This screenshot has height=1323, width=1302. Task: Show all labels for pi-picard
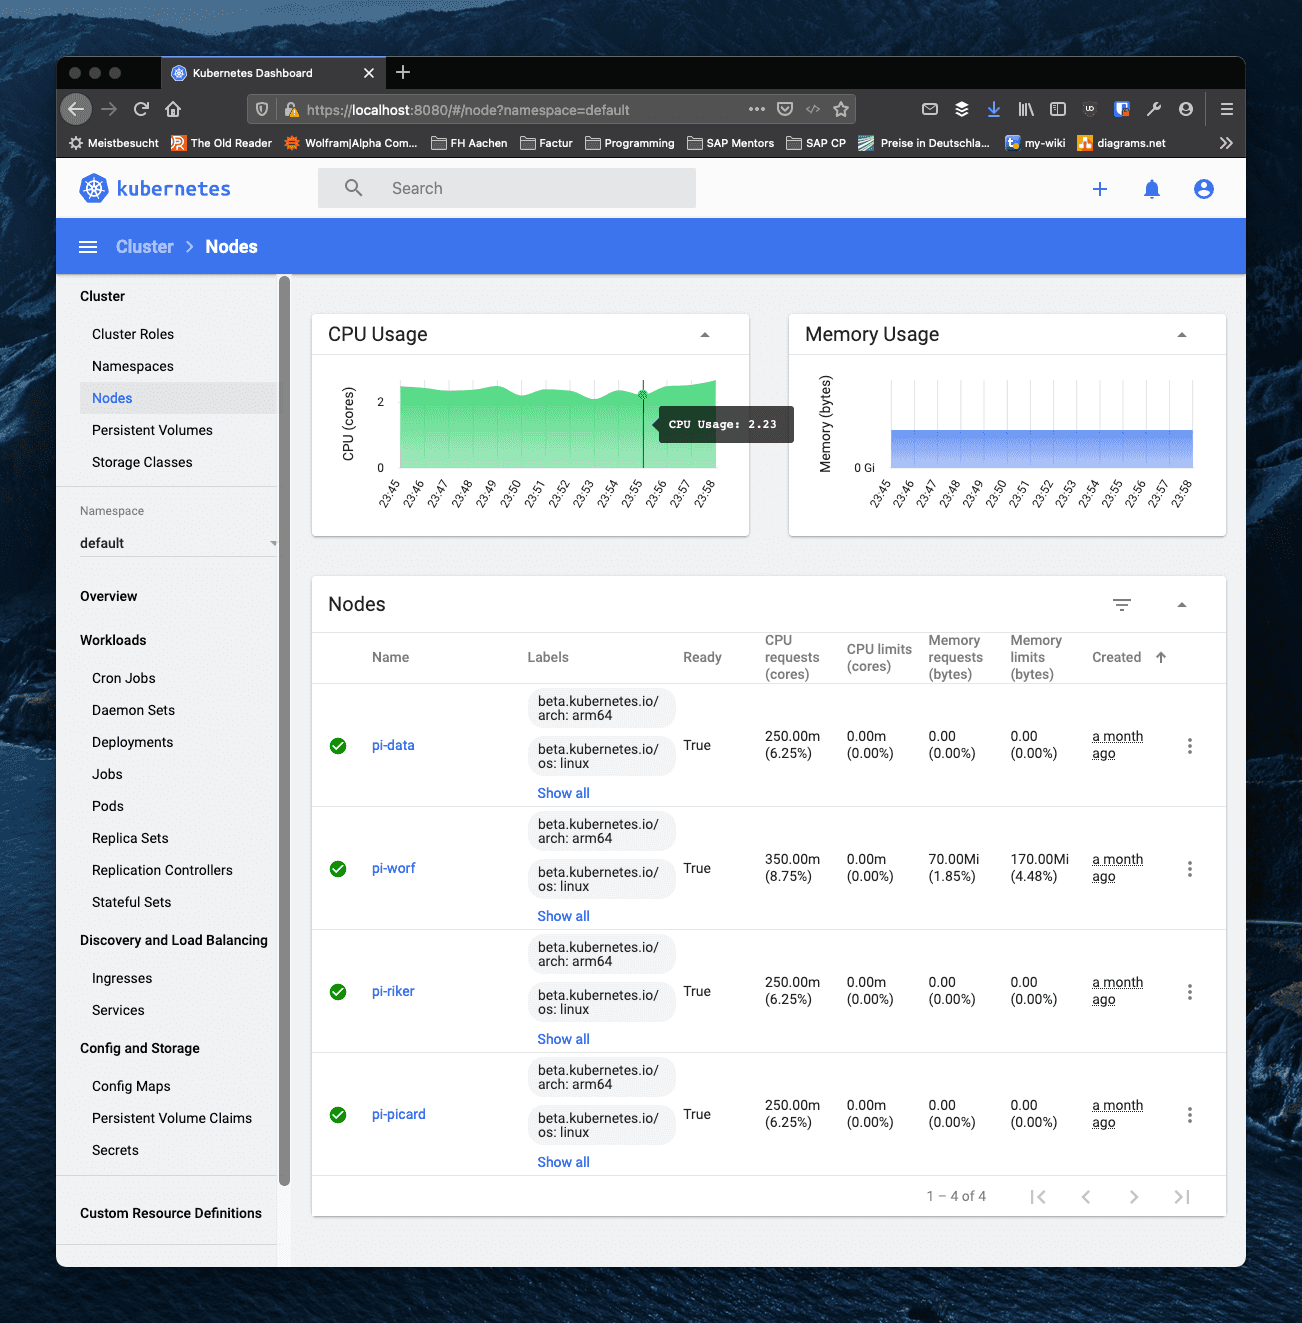563,1162
